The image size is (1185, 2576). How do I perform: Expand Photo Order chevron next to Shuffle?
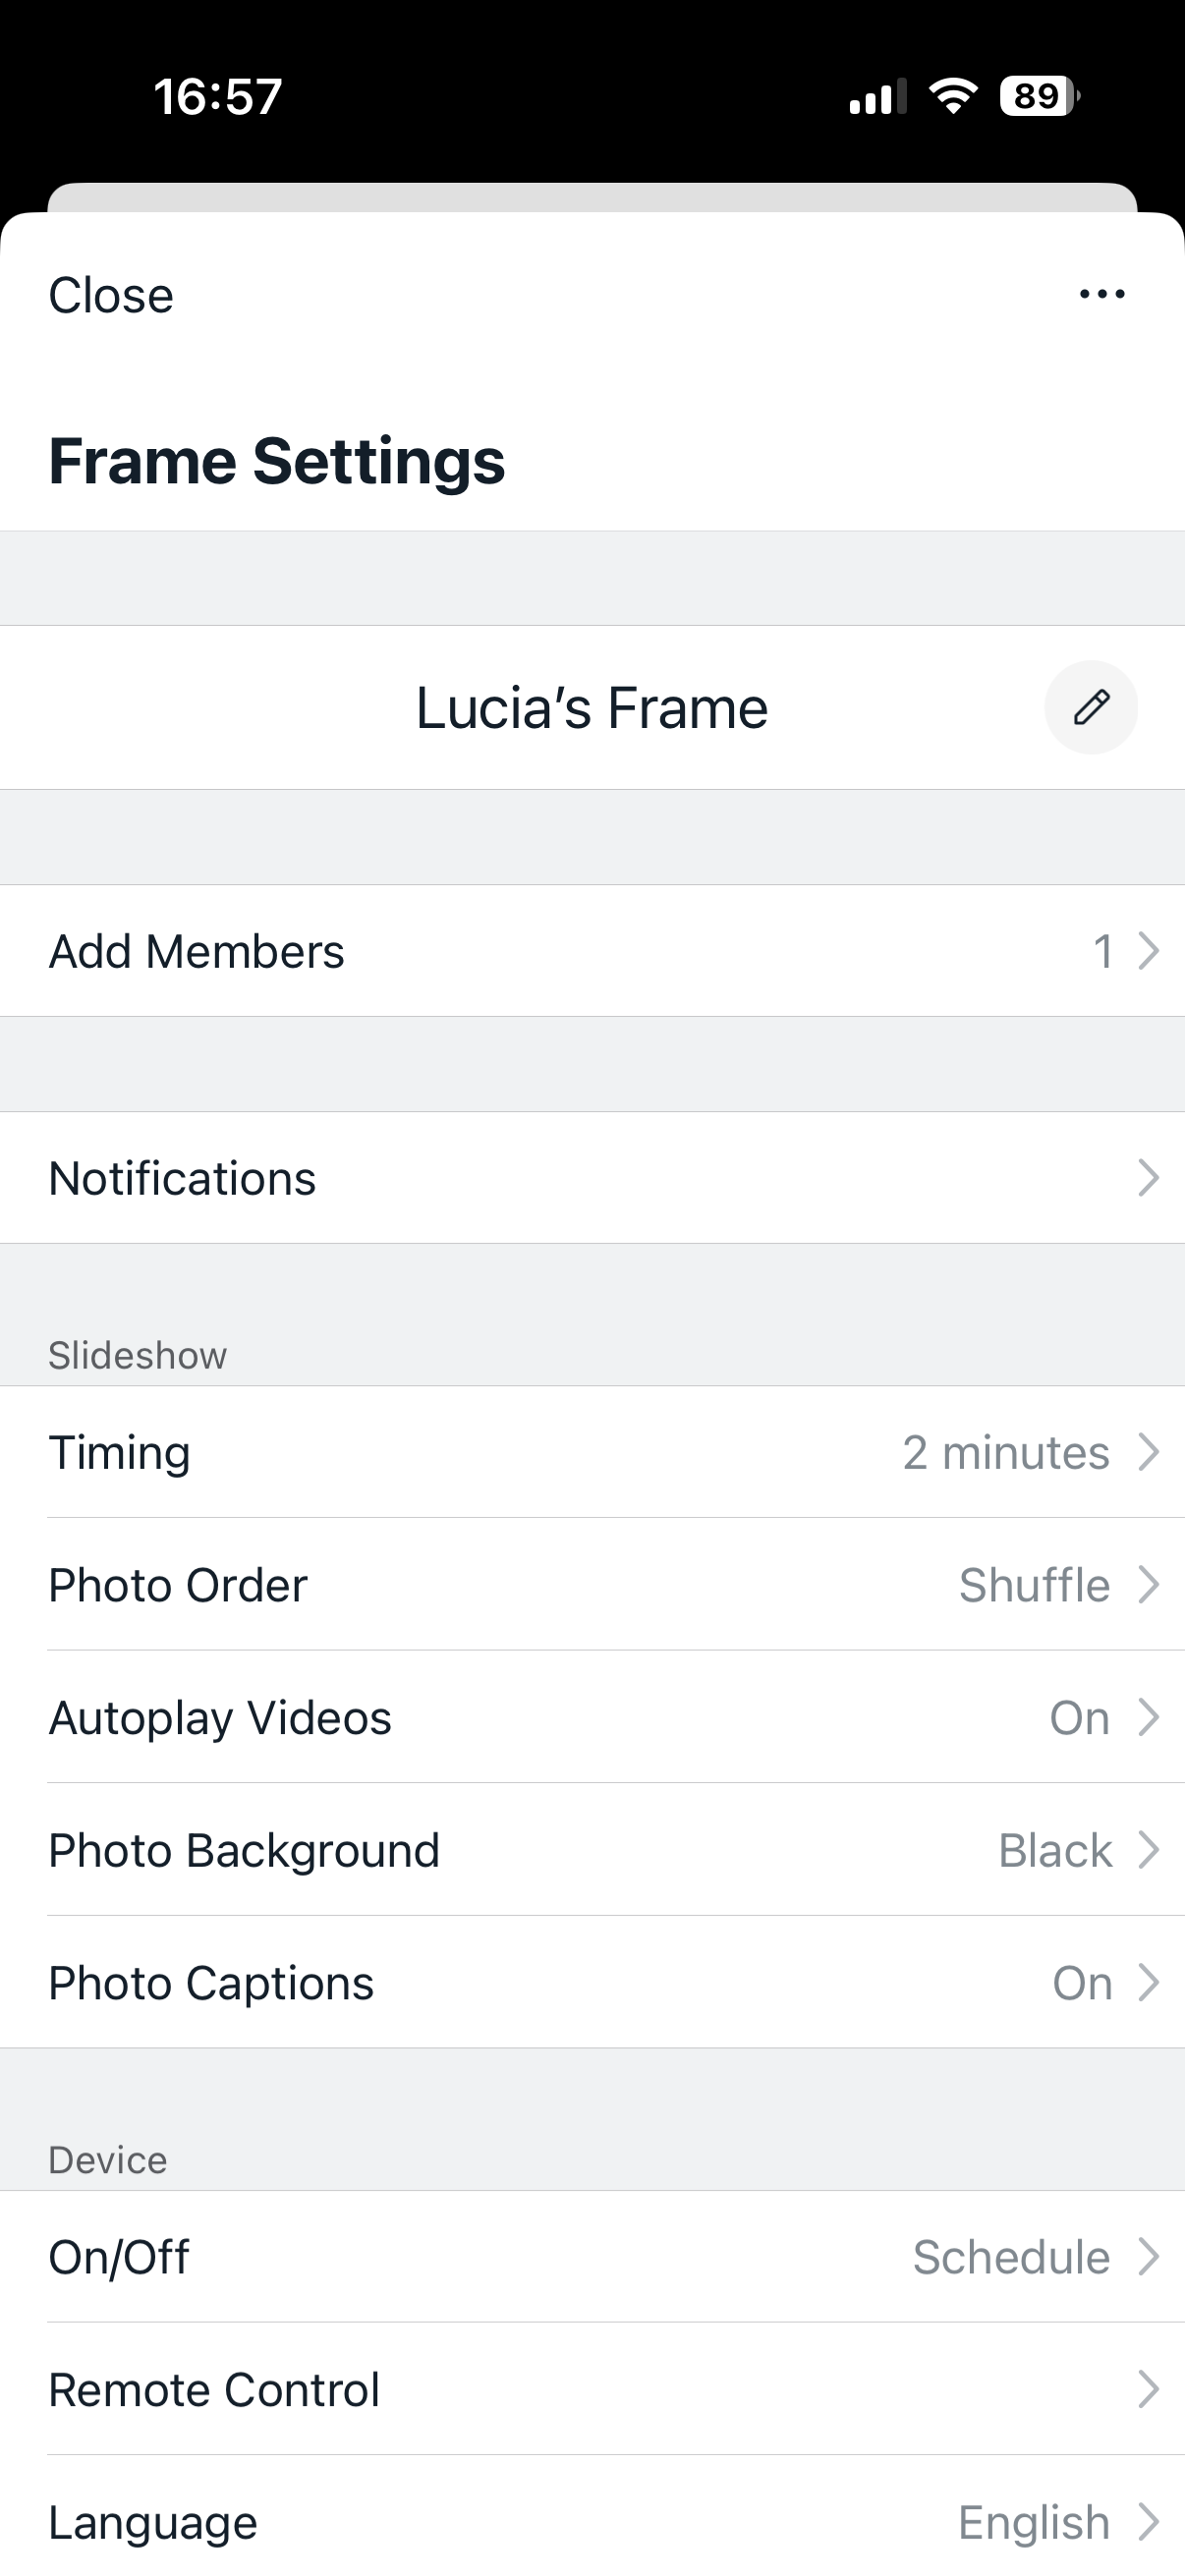[1149, 1584]
